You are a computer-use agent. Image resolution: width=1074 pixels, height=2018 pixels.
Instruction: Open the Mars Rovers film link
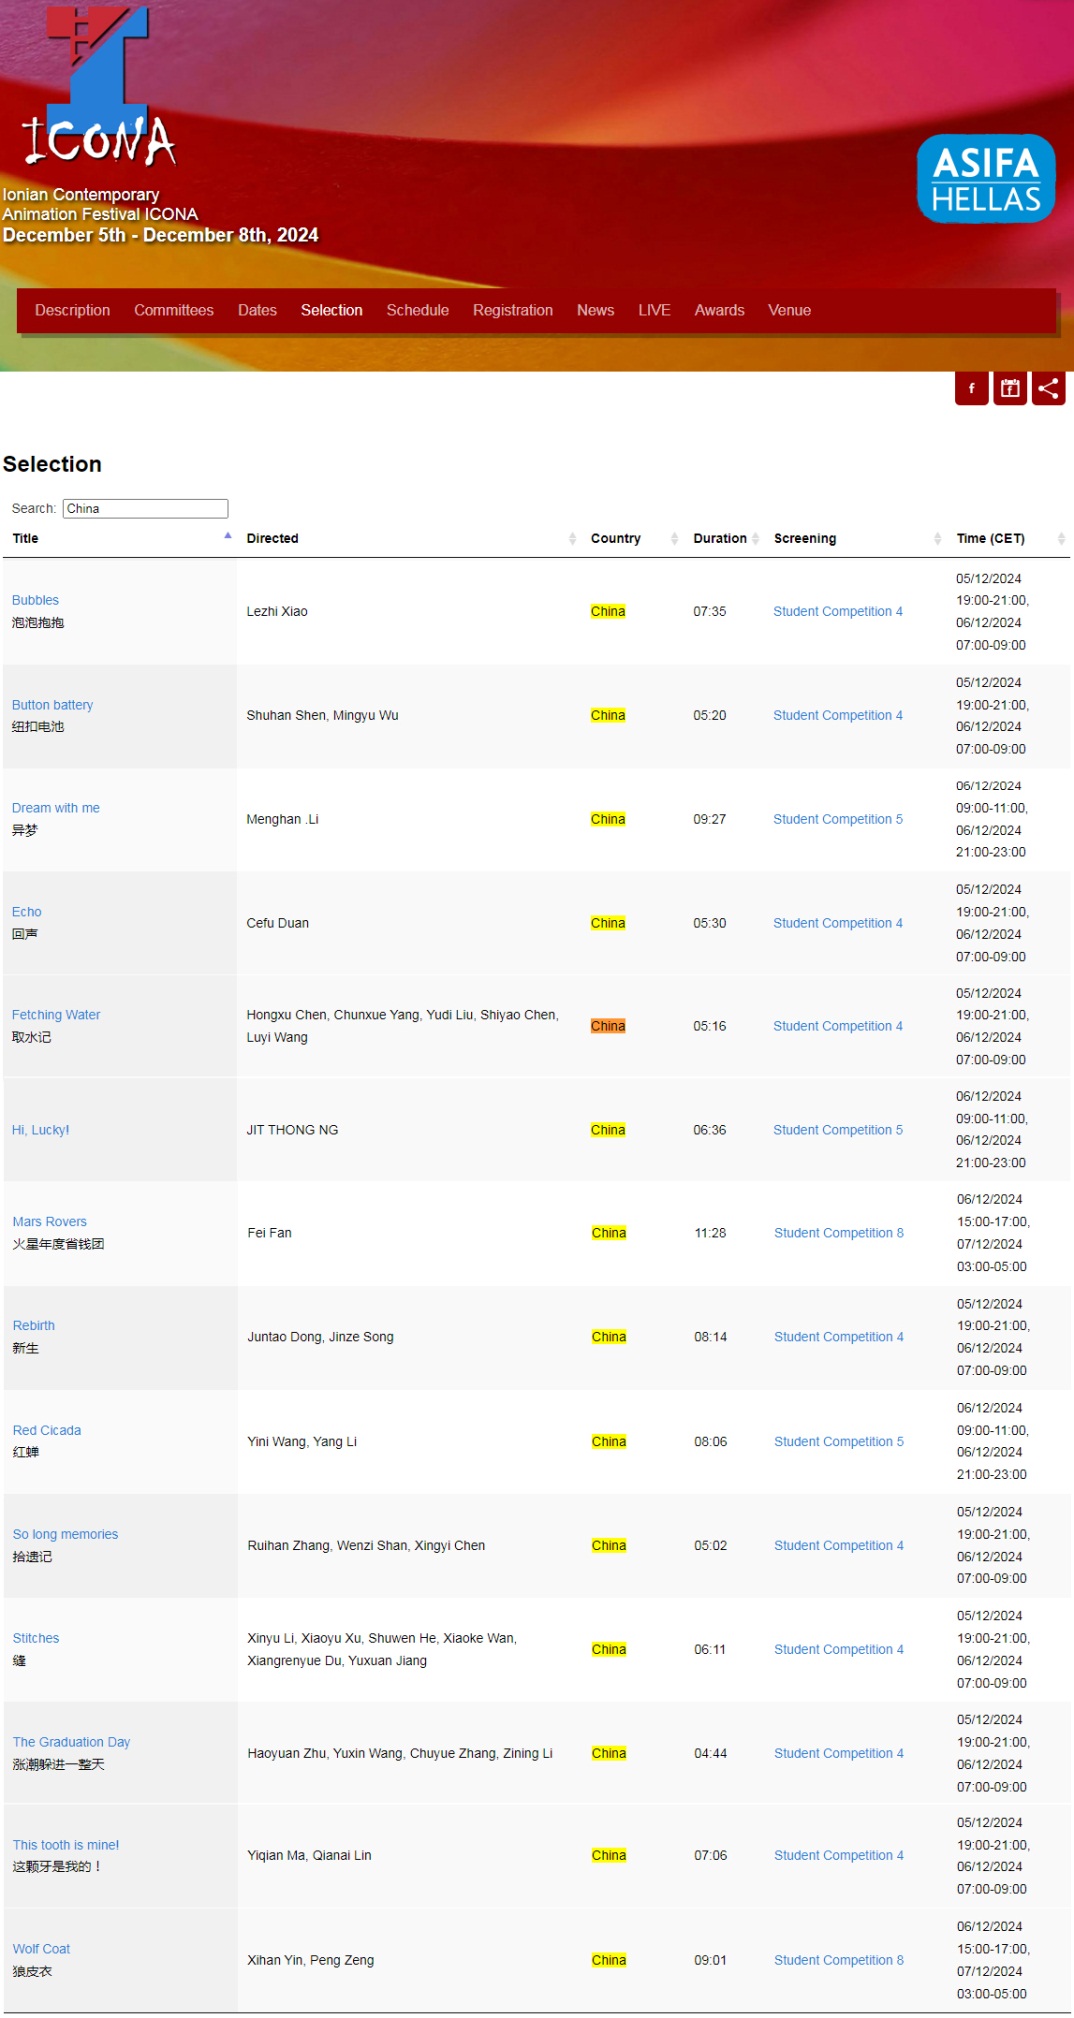(x=50, y=1222)
